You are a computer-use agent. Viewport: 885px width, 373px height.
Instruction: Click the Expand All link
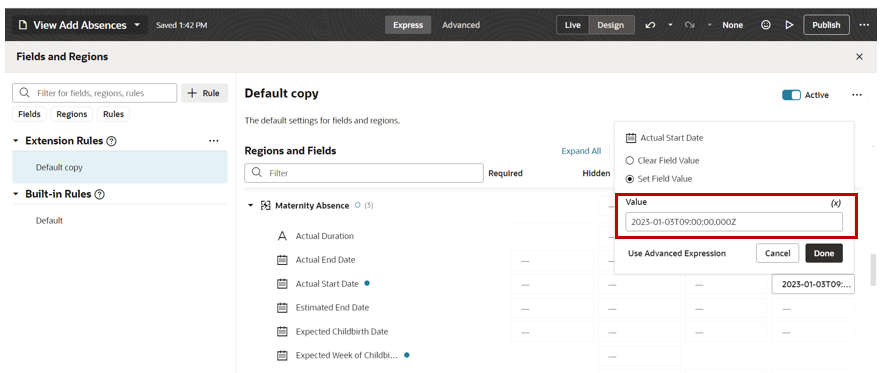tap(581, 151)
